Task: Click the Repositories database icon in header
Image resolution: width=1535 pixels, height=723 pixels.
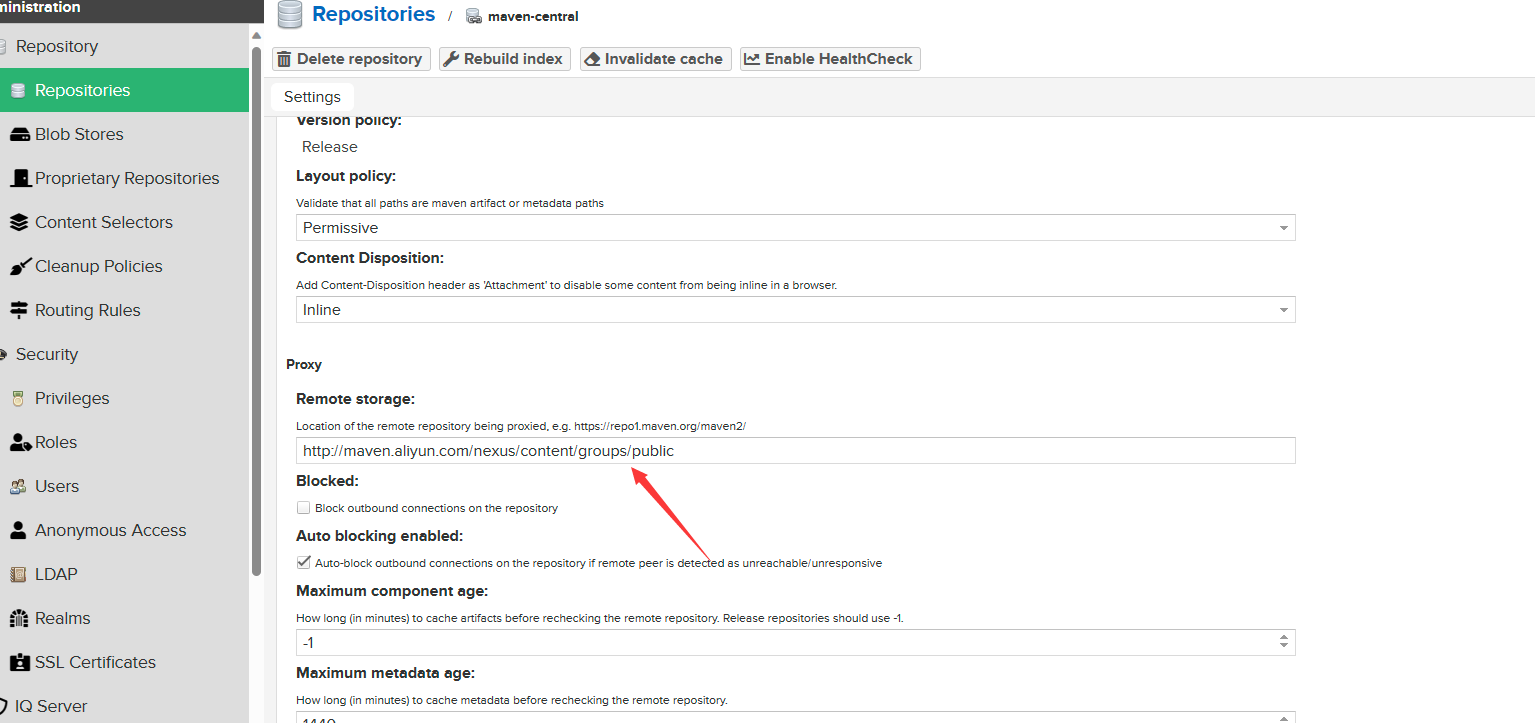Action: [290, 16]
